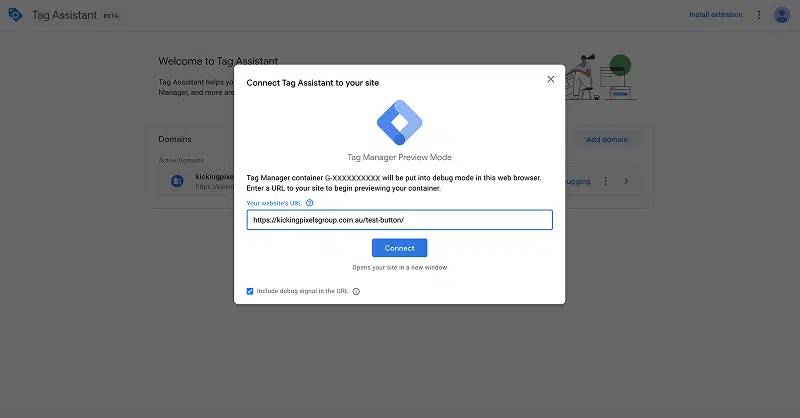This screenshot has width=800, height=418.
Task: Open the user account avatar
Action: [782, 15]
